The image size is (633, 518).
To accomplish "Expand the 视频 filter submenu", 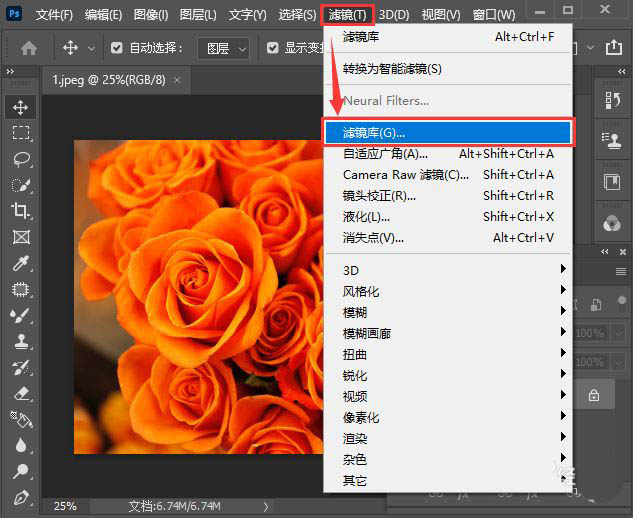I will tap(448, 396).
